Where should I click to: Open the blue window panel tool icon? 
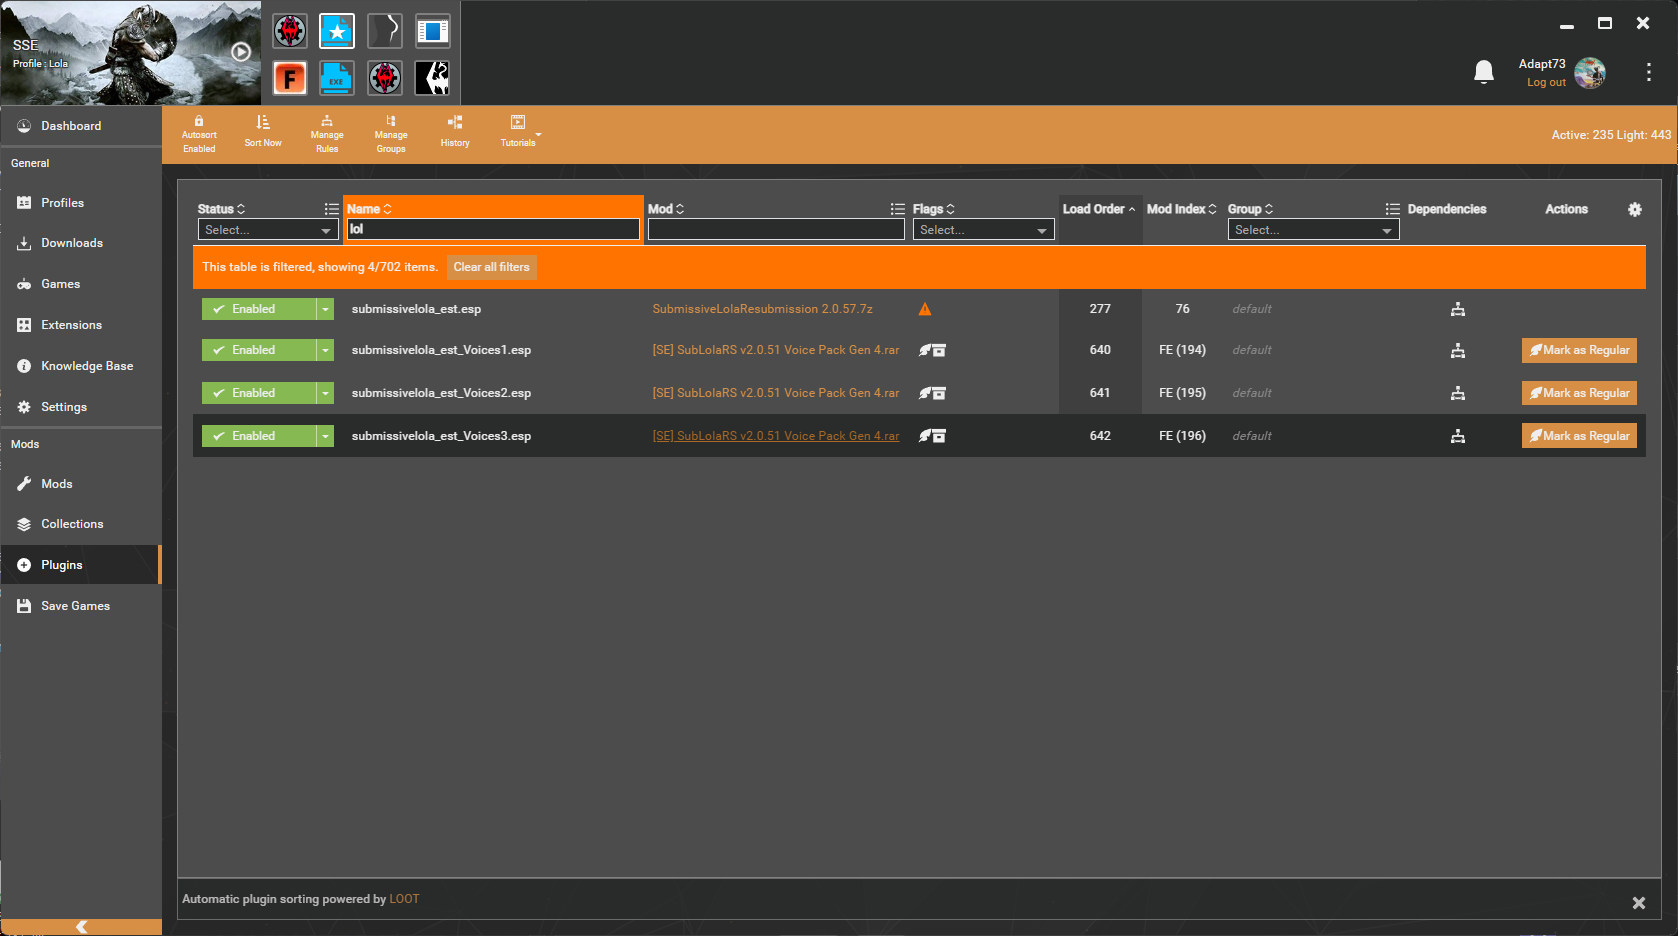432,31
